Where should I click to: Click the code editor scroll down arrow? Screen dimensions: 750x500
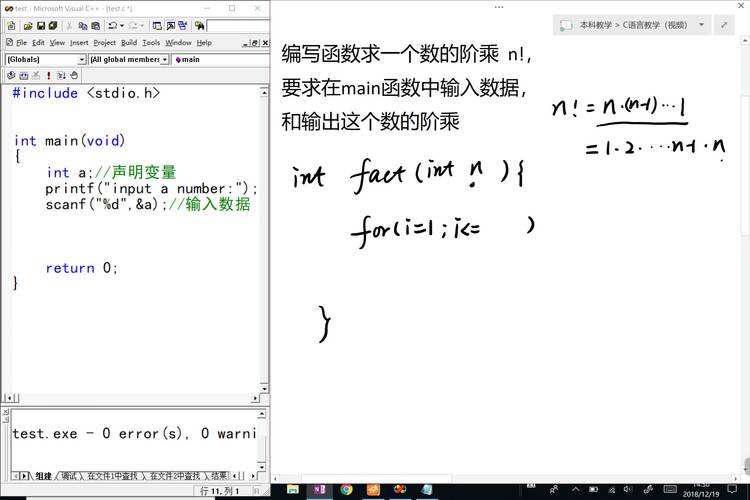(x=264, y=388)
